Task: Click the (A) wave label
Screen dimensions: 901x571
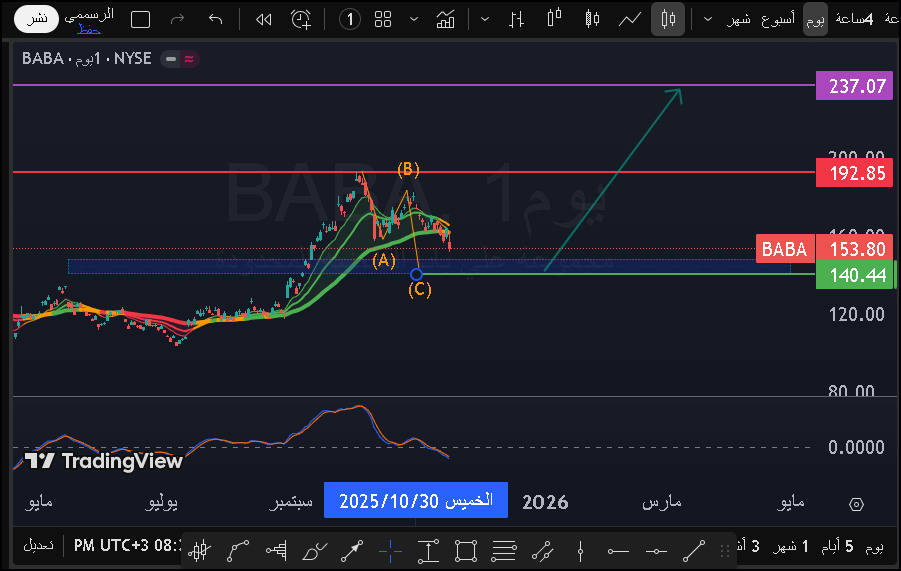Action: click(384, 261)
